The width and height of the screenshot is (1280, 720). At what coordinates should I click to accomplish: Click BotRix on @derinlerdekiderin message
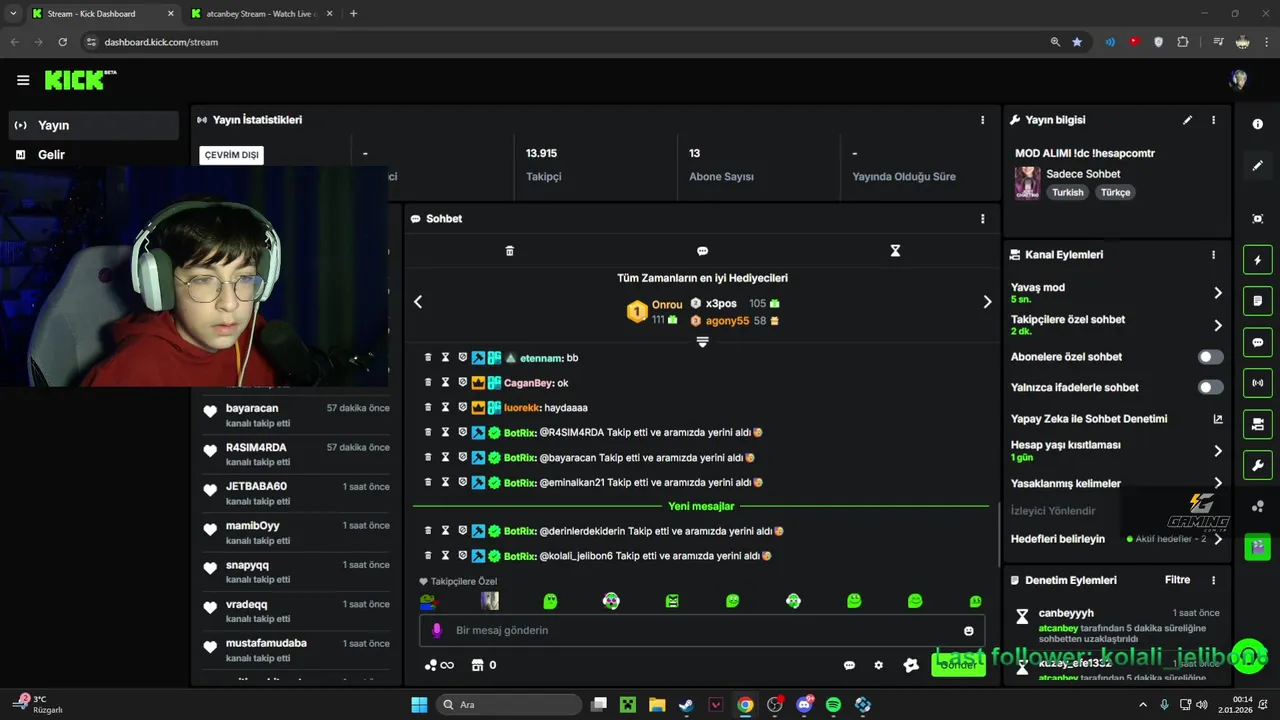519,531
